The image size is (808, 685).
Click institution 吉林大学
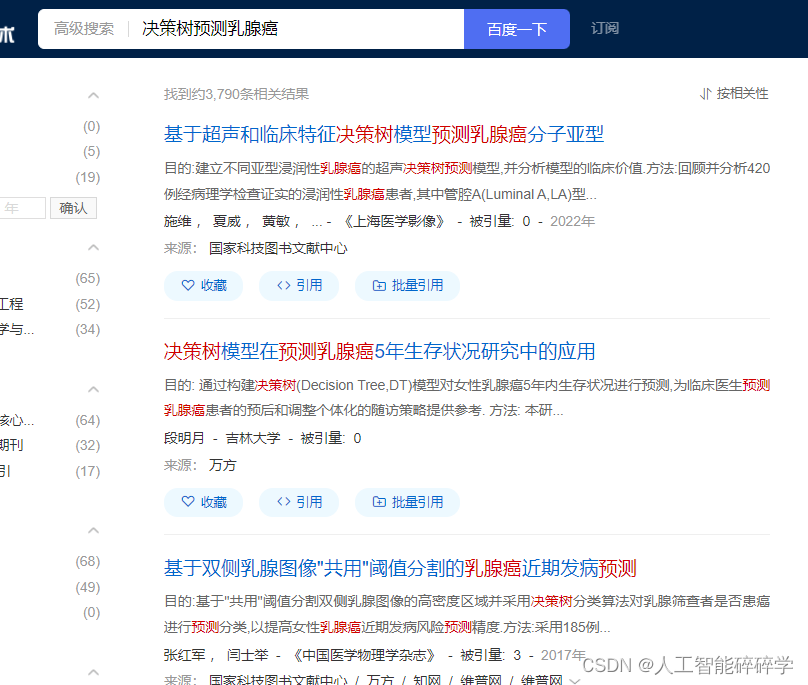click(253, 438)
